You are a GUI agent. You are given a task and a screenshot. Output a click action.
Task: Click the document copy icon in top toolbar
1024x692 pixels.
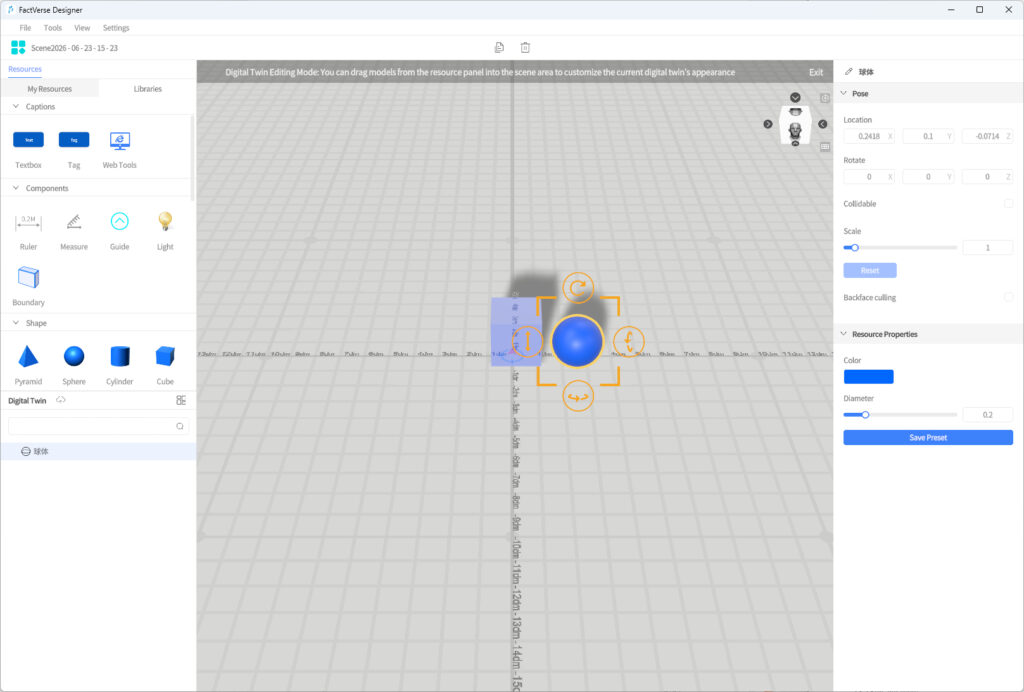point(500,47)
